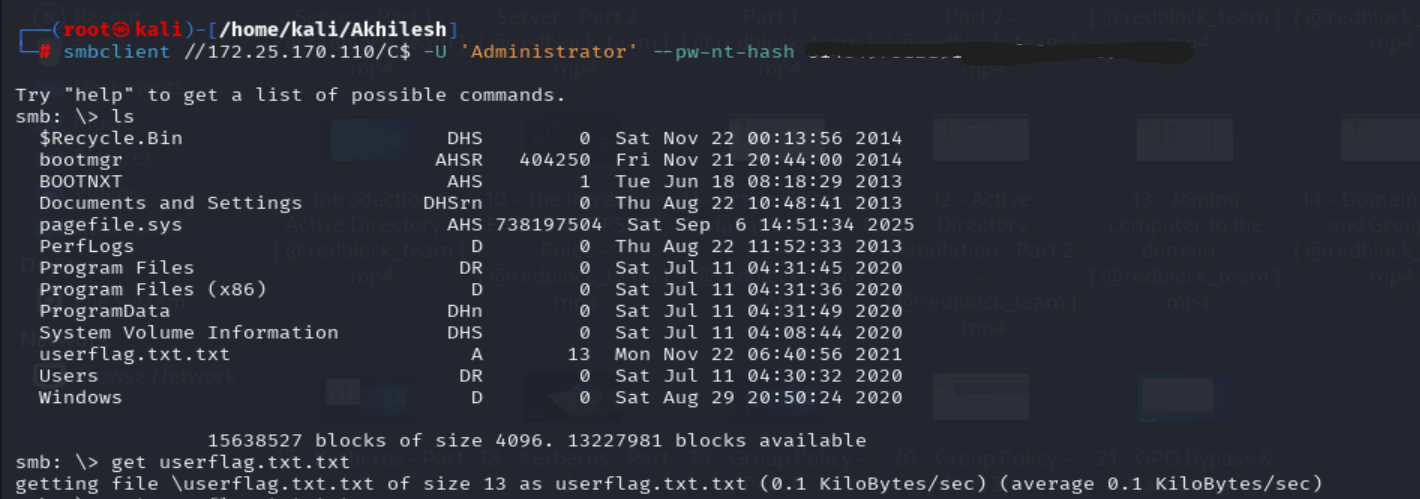
Task: Click the BOOTNXT file entry
Action: tap(81, 182)
